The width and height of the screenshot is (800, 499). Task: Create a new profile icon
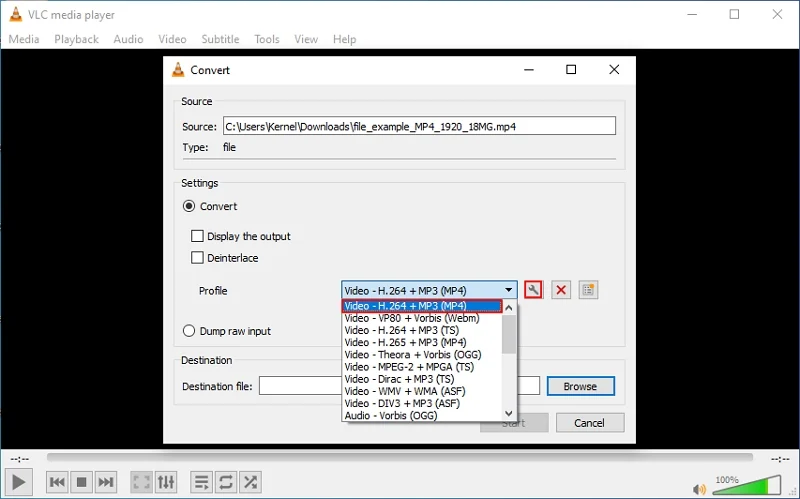(588, 290)
